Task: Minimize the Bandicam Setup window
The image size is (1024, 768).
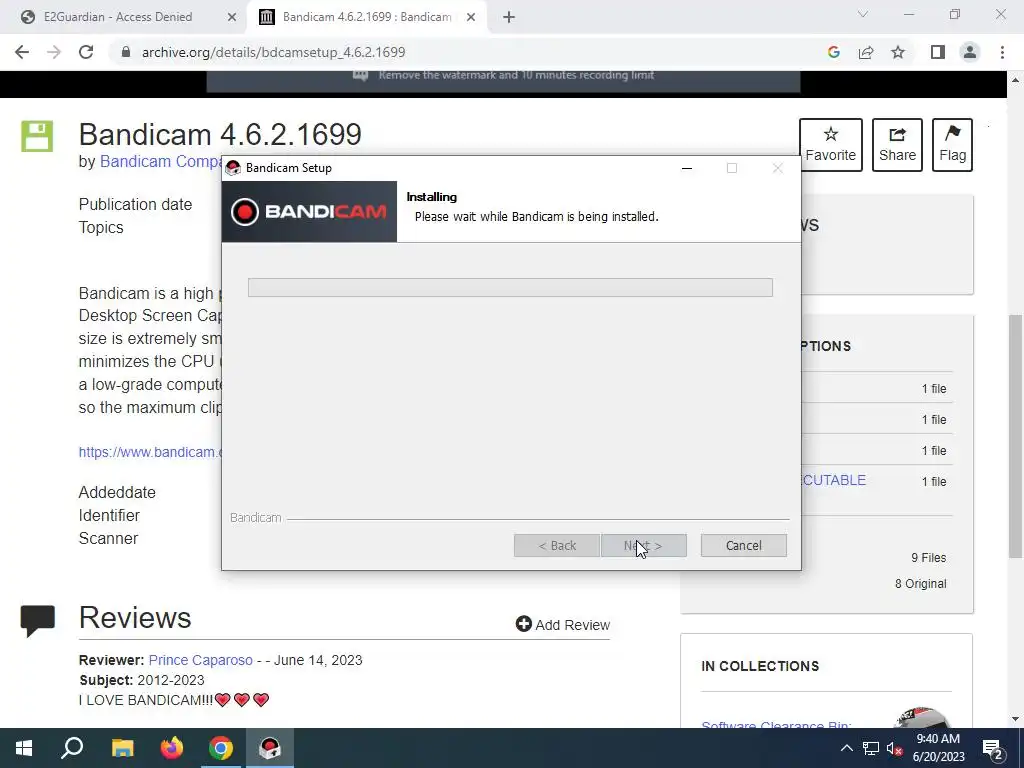Action: pyautogui.click(x=686, y=168)
